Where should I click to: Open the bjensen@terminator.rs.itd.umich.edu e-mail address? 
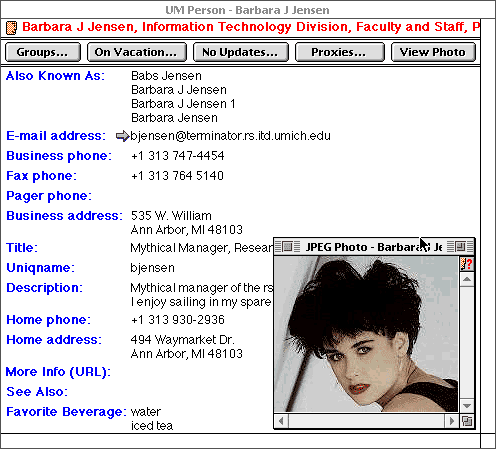tap(230, 136)
